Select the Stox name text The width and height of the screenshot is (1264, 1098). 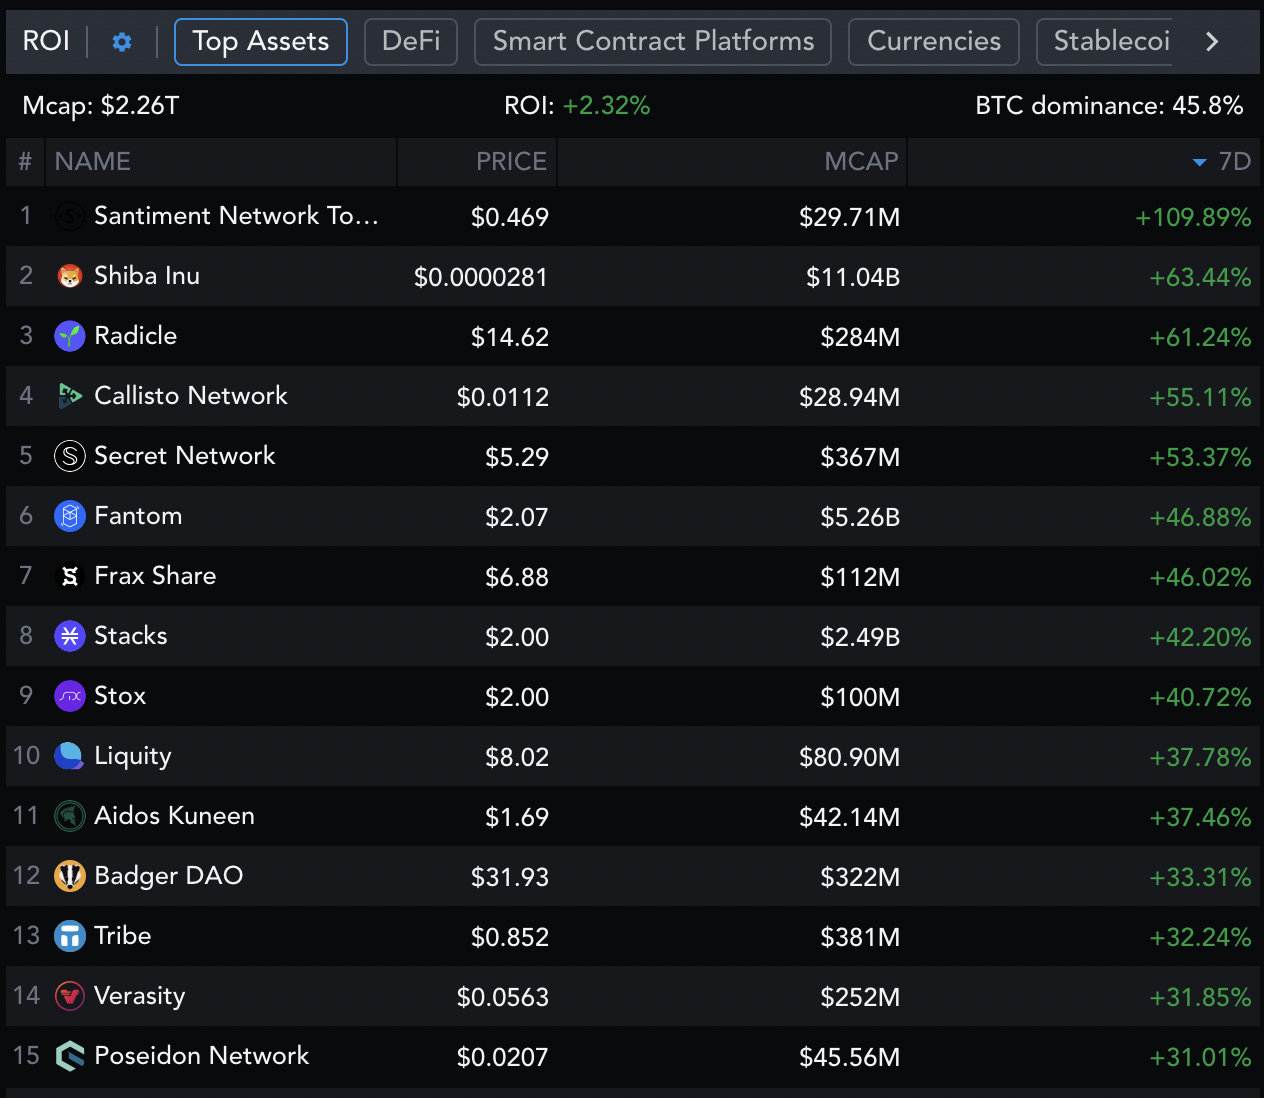point(120,696)
